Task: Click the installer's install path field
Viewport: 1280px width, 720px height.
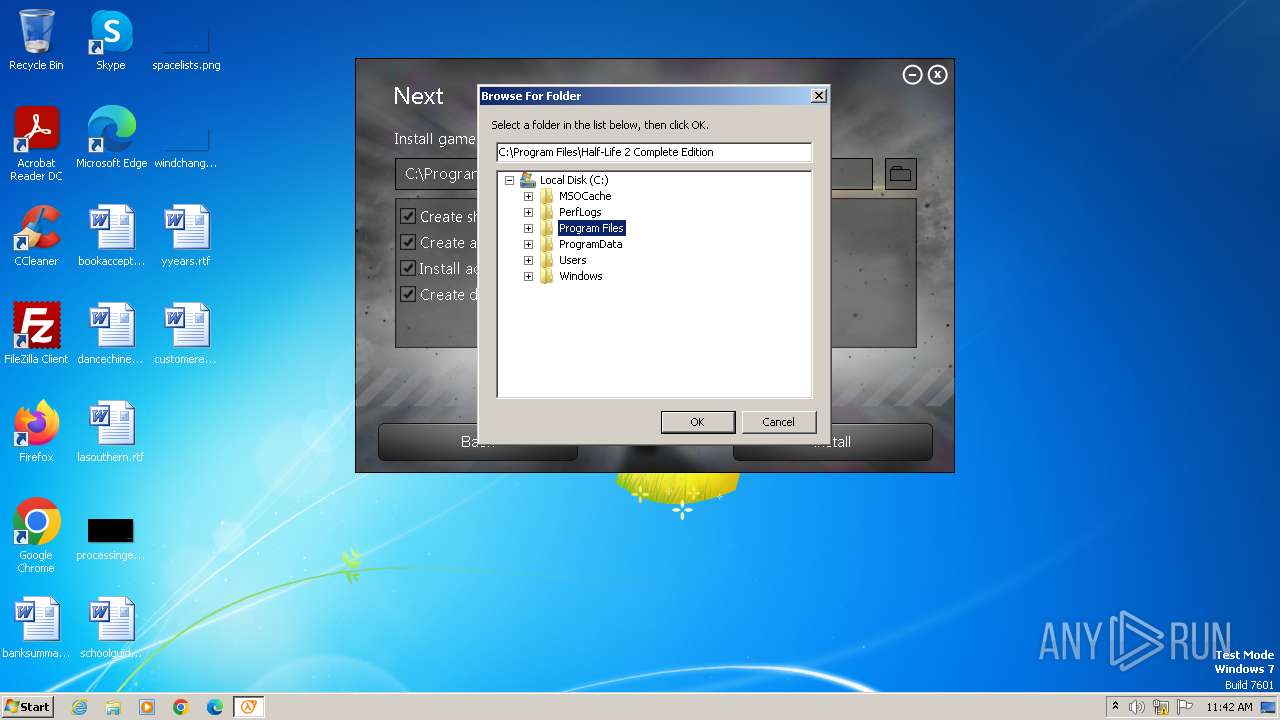Action: point(634,174)
